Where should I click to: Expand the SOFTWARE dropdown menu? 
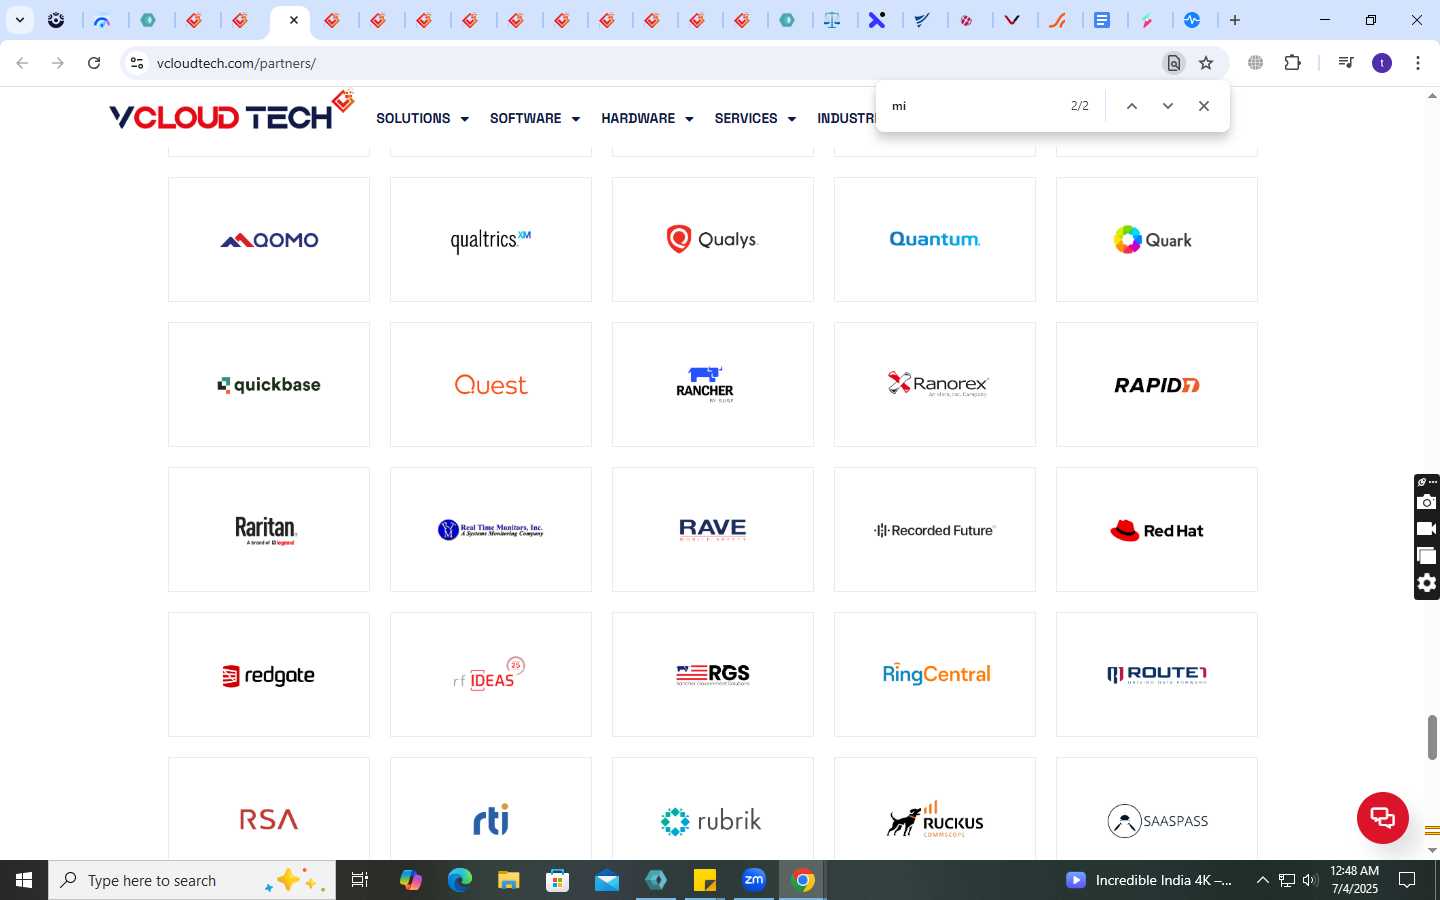tap(535, 118)
